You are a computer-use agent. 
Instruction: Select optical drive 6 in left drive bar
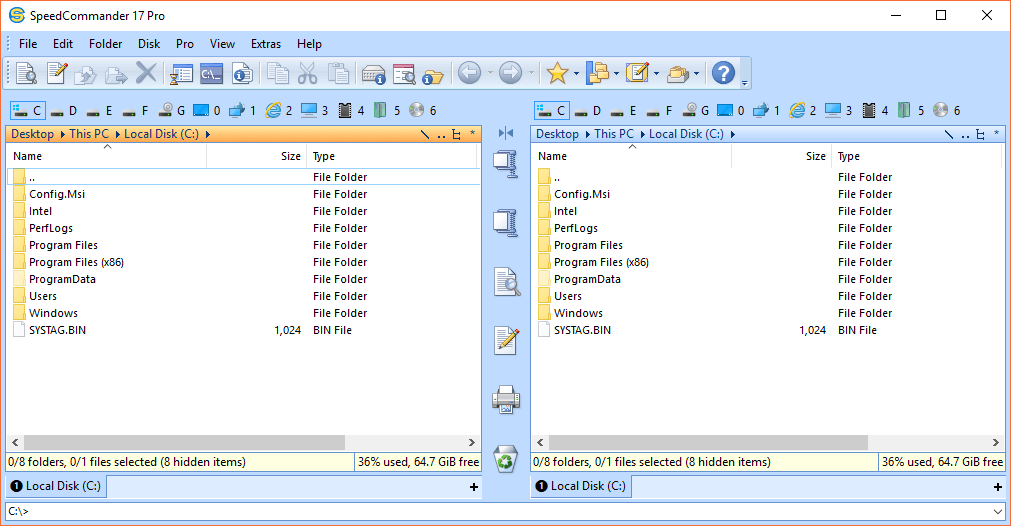pos(424,111)
